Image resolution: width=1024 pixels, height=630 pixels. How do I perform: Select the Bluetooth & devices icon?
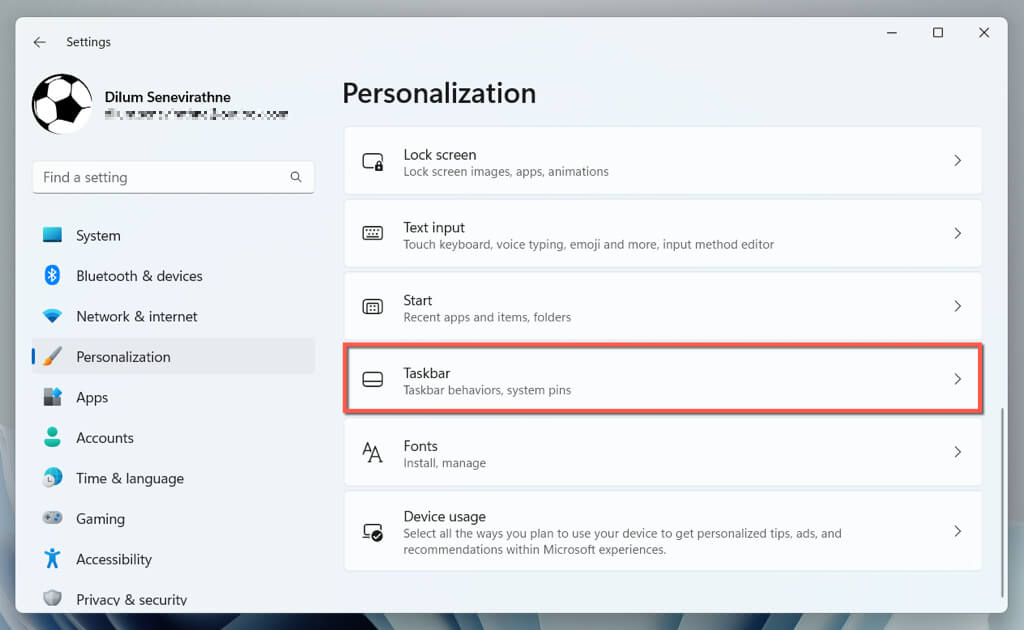pos(53,276)
